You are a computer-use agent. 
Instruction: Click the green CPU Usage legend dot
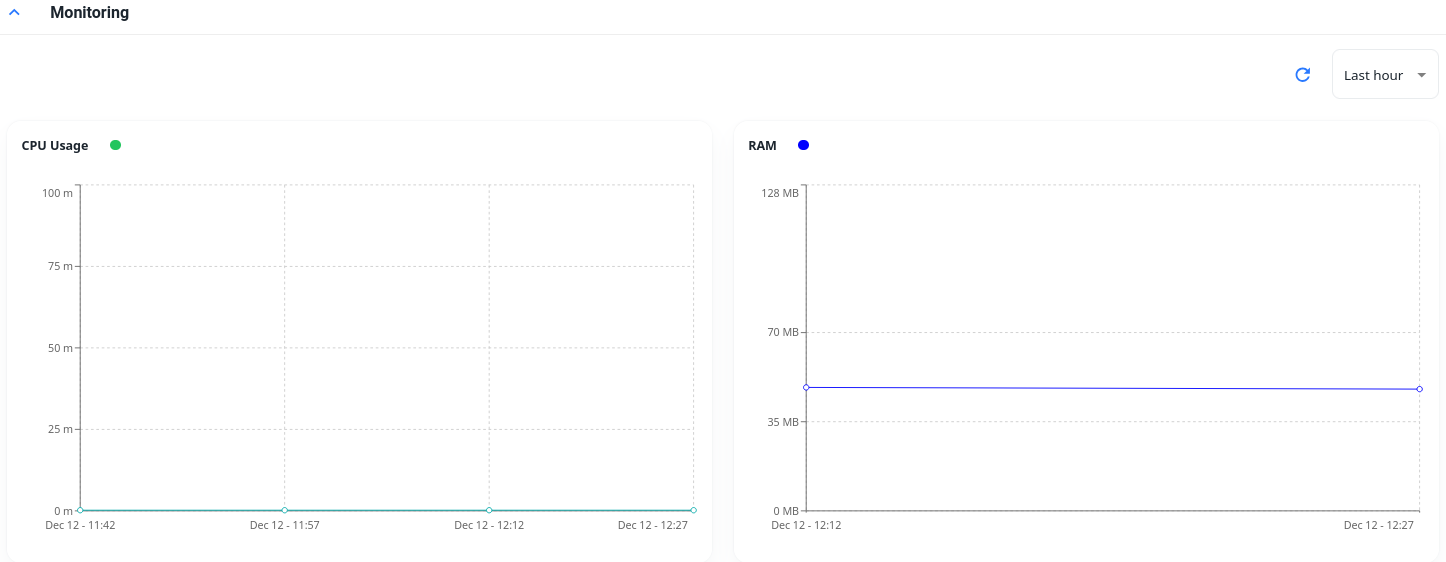(115, 145)
